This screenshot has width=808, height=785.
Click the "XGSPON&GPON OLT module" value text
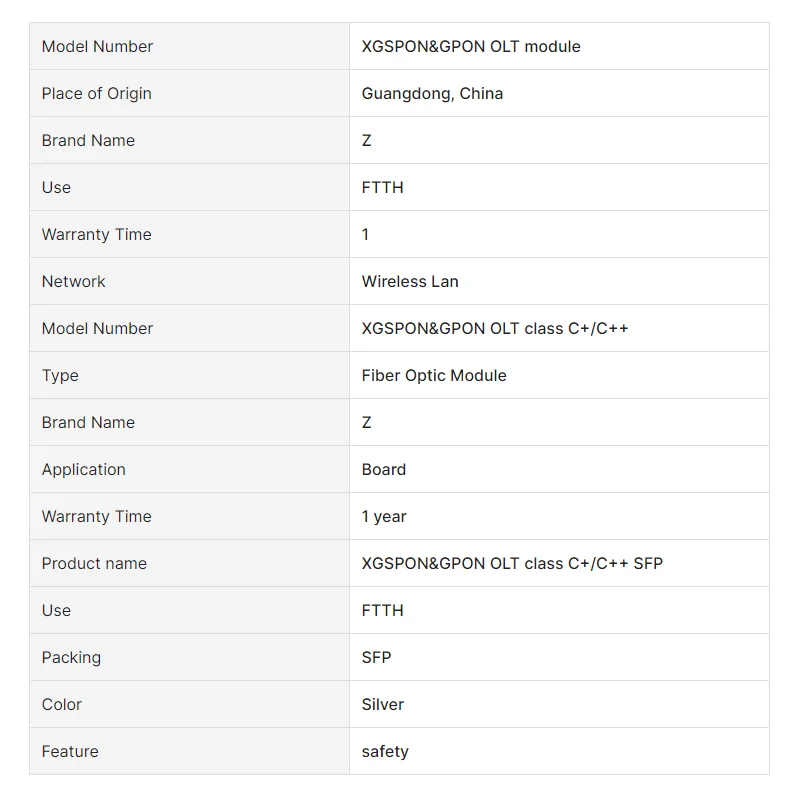471,46
